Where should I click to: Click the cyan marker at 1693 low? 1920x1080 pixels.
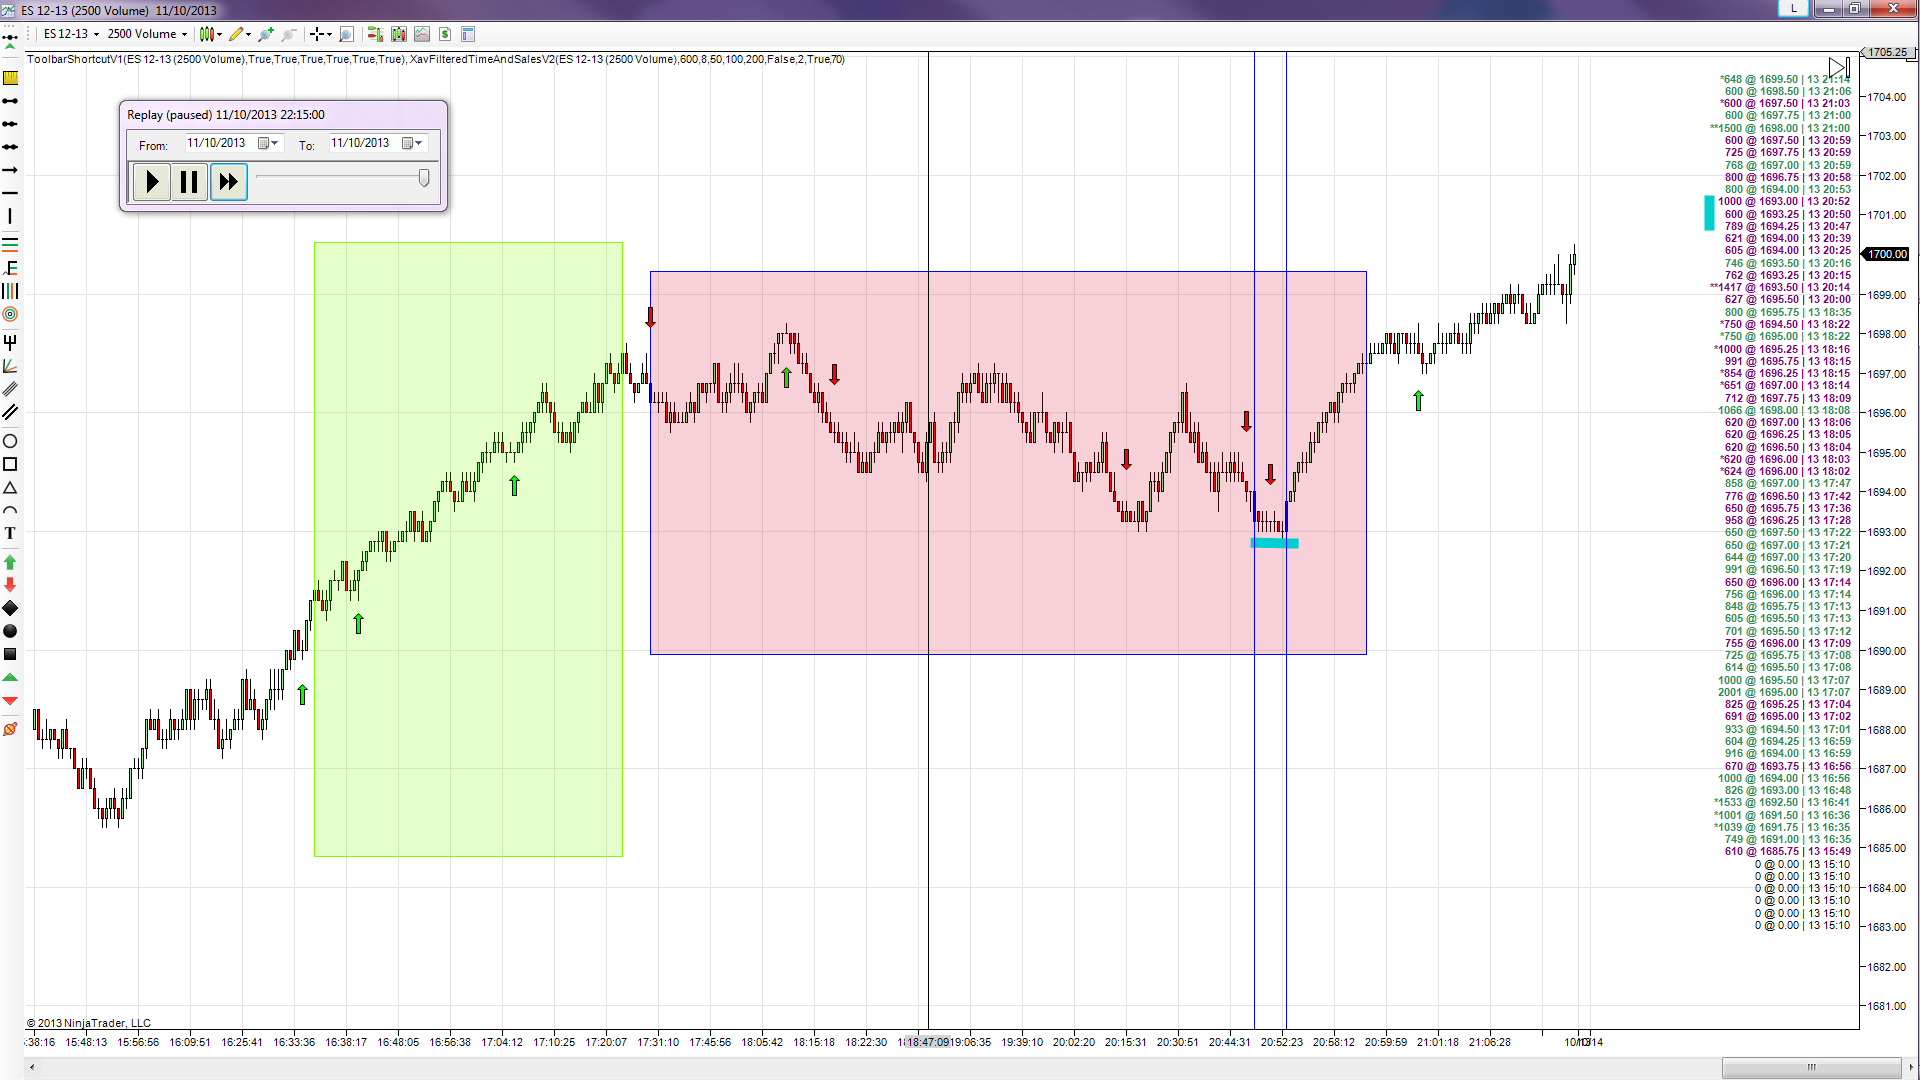[1275, 543]
